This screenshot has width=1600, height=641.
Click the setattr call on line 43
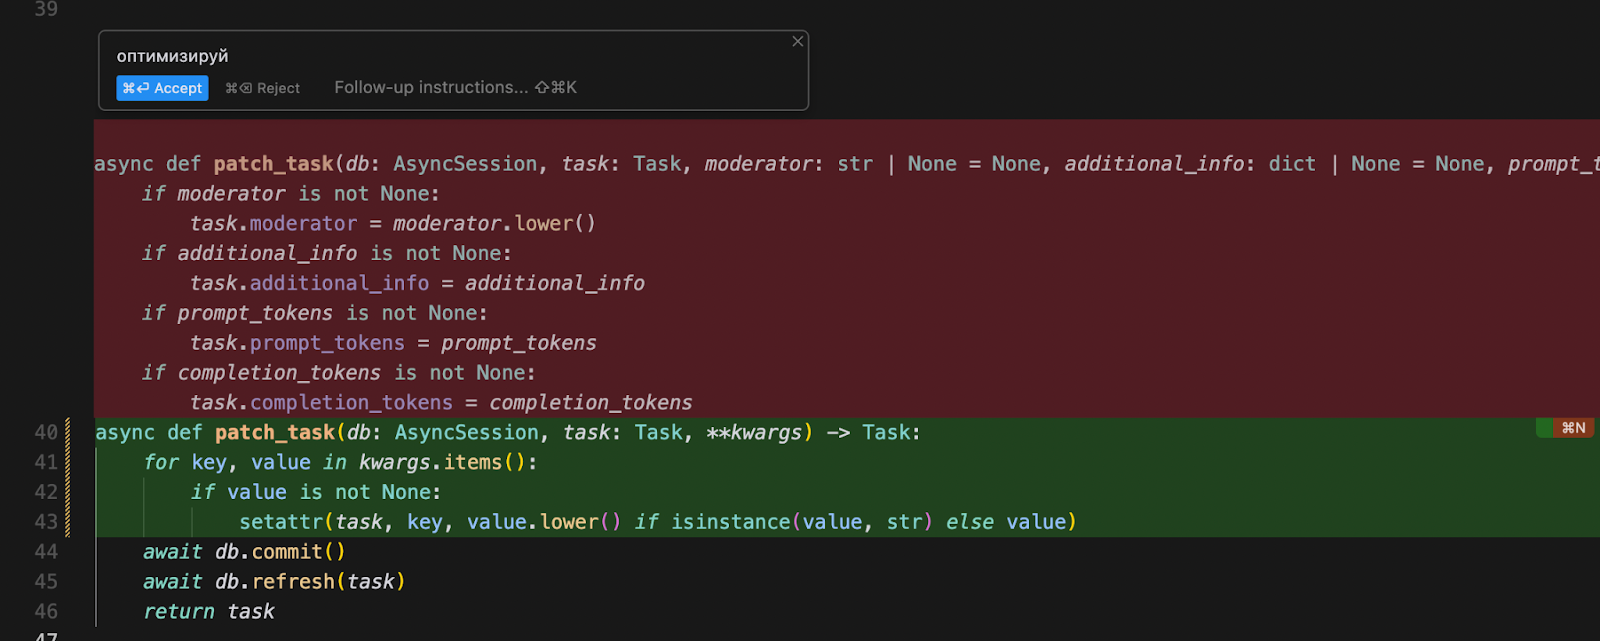[x=281, y=522]
